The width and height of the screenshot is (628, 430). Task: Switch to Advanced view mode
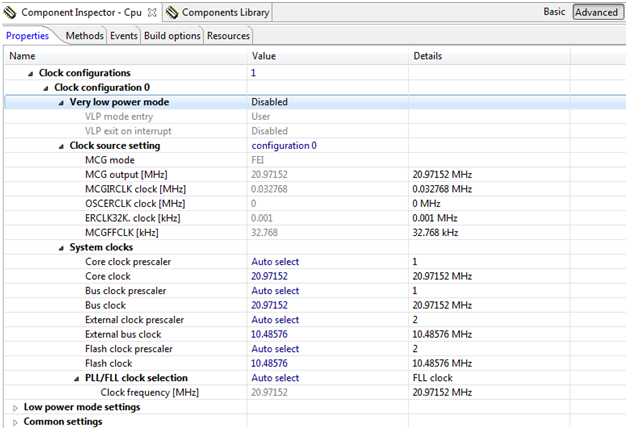(596, 13)
